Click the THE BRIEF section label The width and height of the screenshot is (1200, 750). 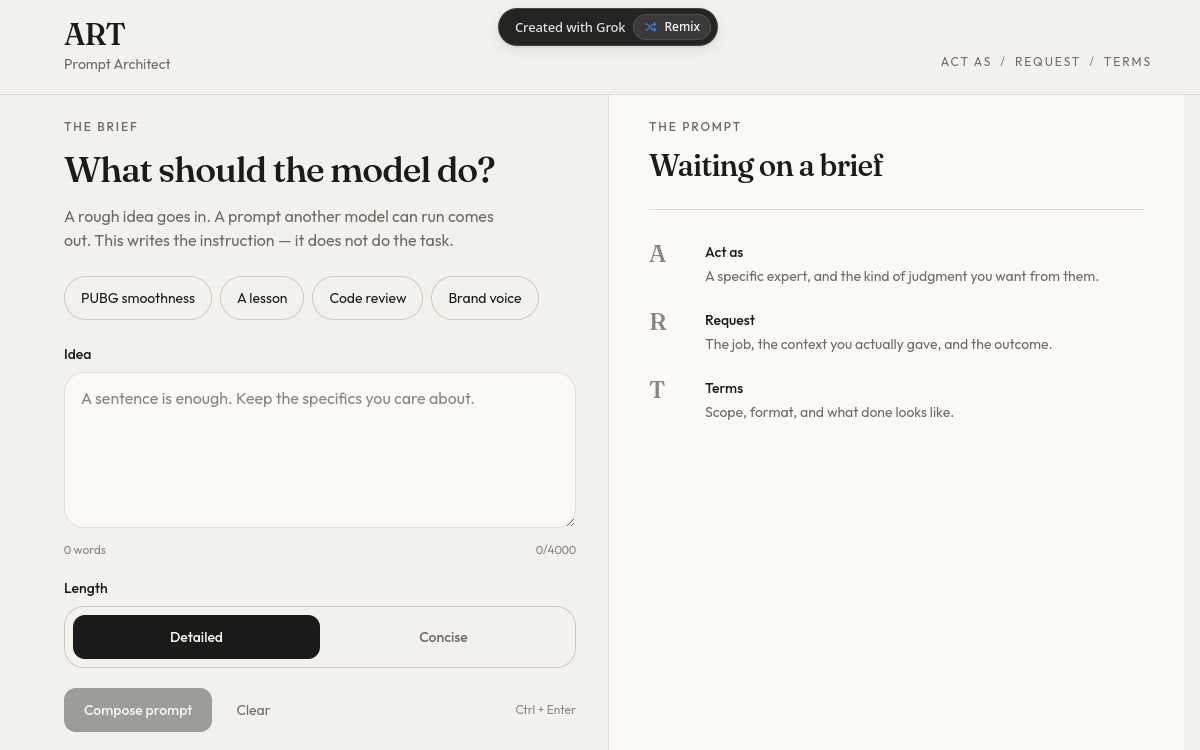101,127
